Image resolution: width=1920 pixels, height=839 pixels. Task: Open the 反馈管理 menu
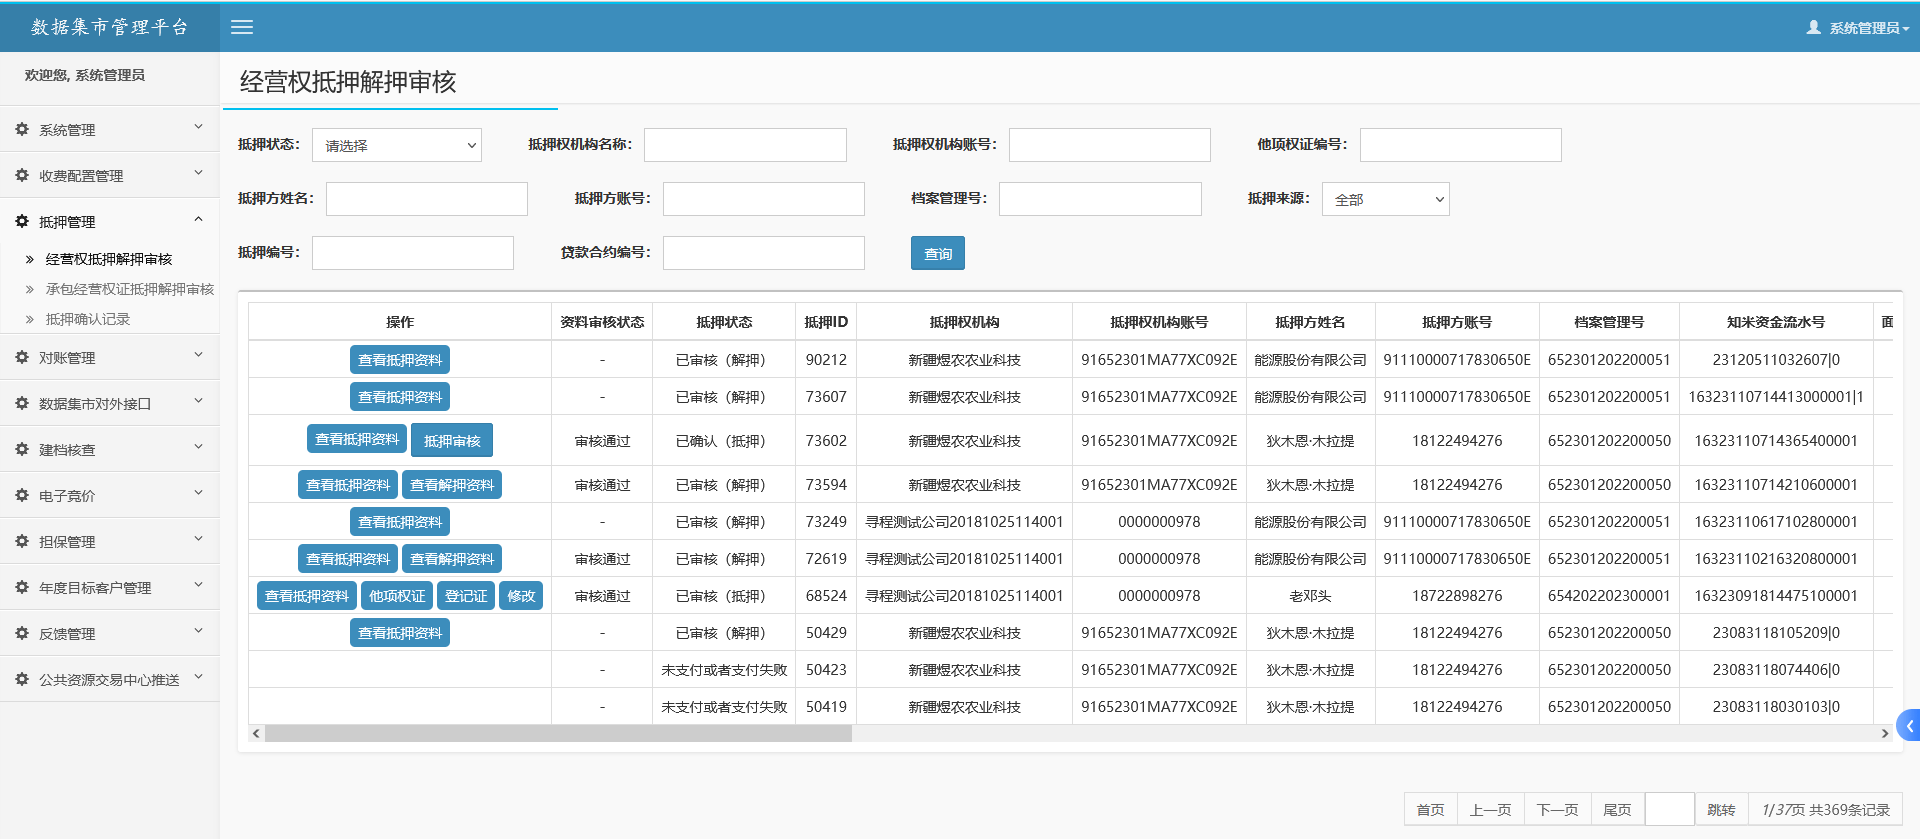(110, 633)
